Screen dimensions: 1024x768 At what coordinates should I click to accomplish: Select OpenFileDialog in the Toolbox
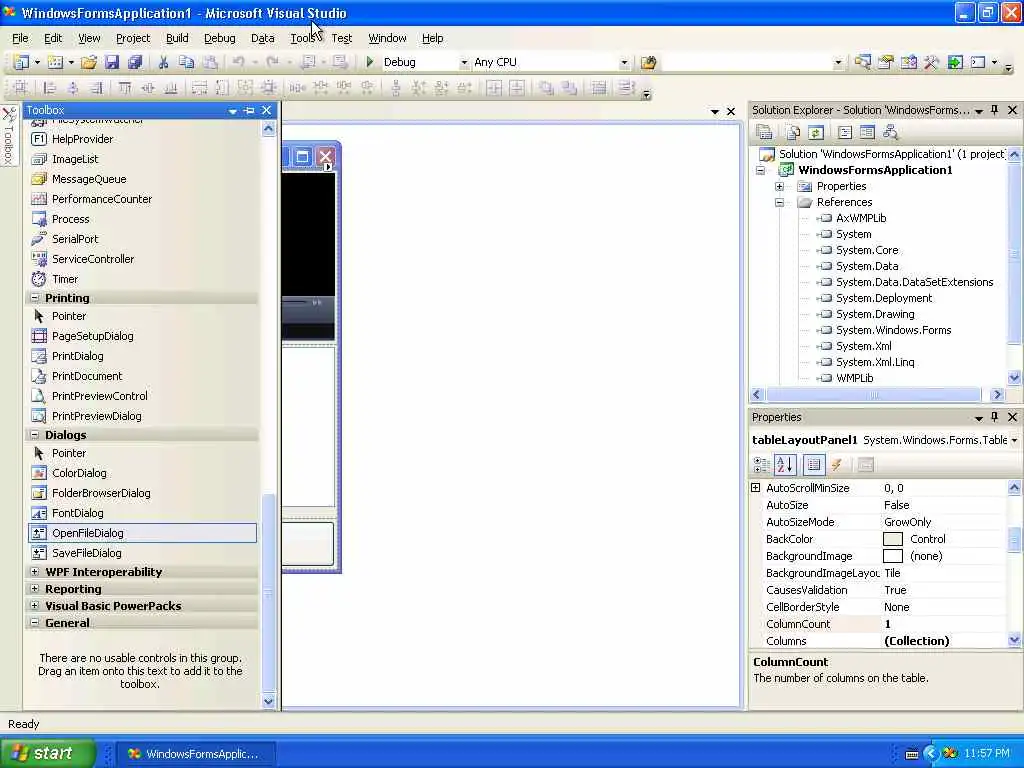(x=142, y=533)
